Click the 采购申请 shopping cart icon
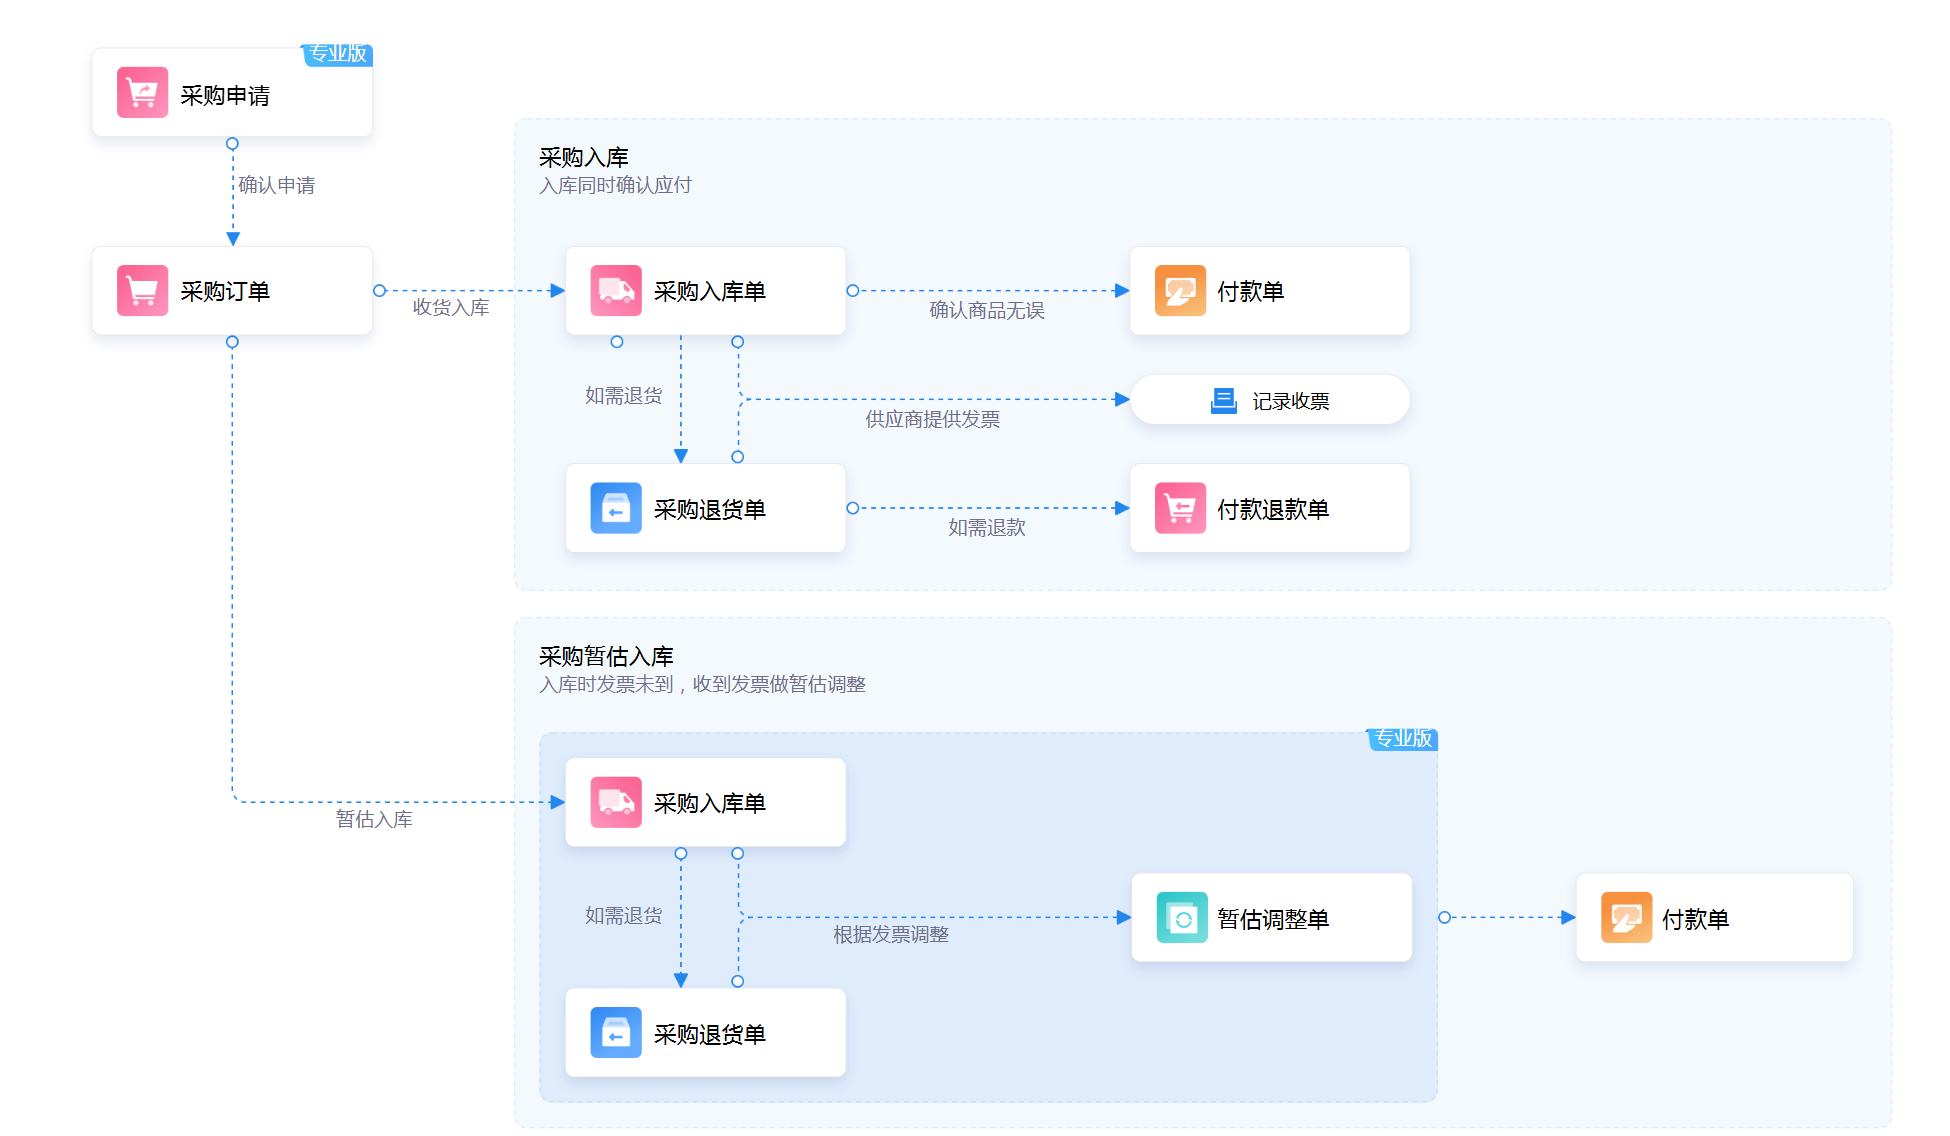1950x1136 pixels. 142,93
